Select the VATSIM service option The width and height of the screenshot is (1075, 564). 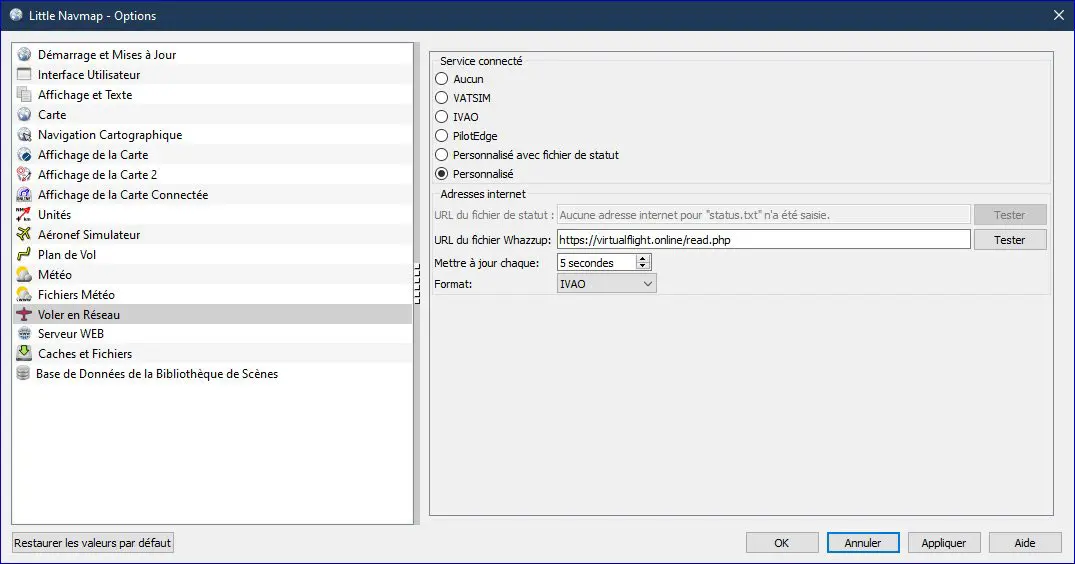442,98
